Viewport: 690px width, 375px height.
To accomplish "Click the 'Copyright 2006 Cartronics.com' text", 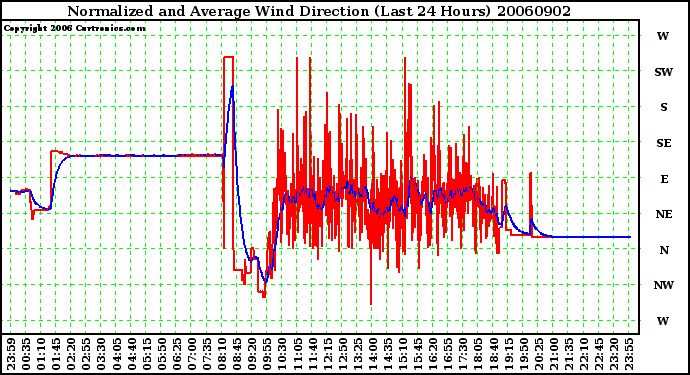I will pyautogui.click(x=75, y=29).
